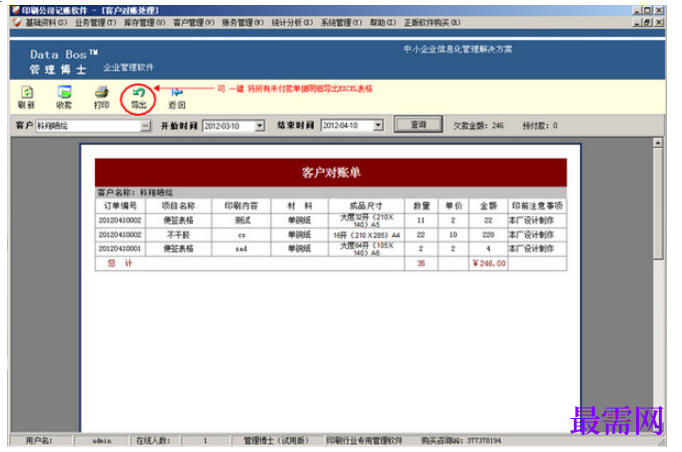Click the 总计 total row label
The image size is (682, 452).
click(x=120, y=263)
